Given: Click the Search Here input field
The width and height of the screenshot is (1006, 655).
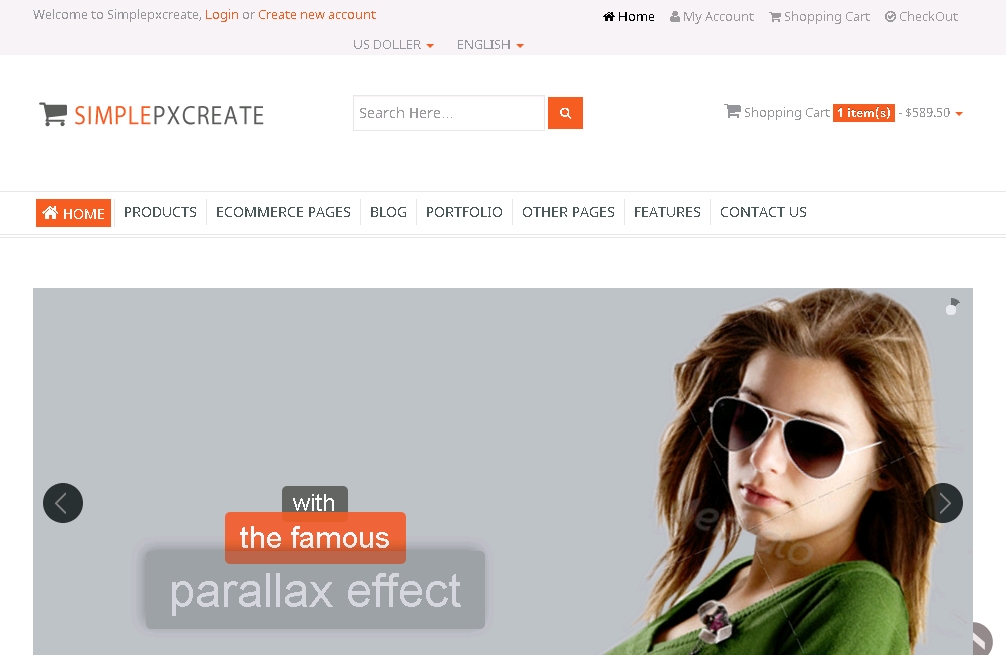Looking at the screenshot, I should 448,113.
